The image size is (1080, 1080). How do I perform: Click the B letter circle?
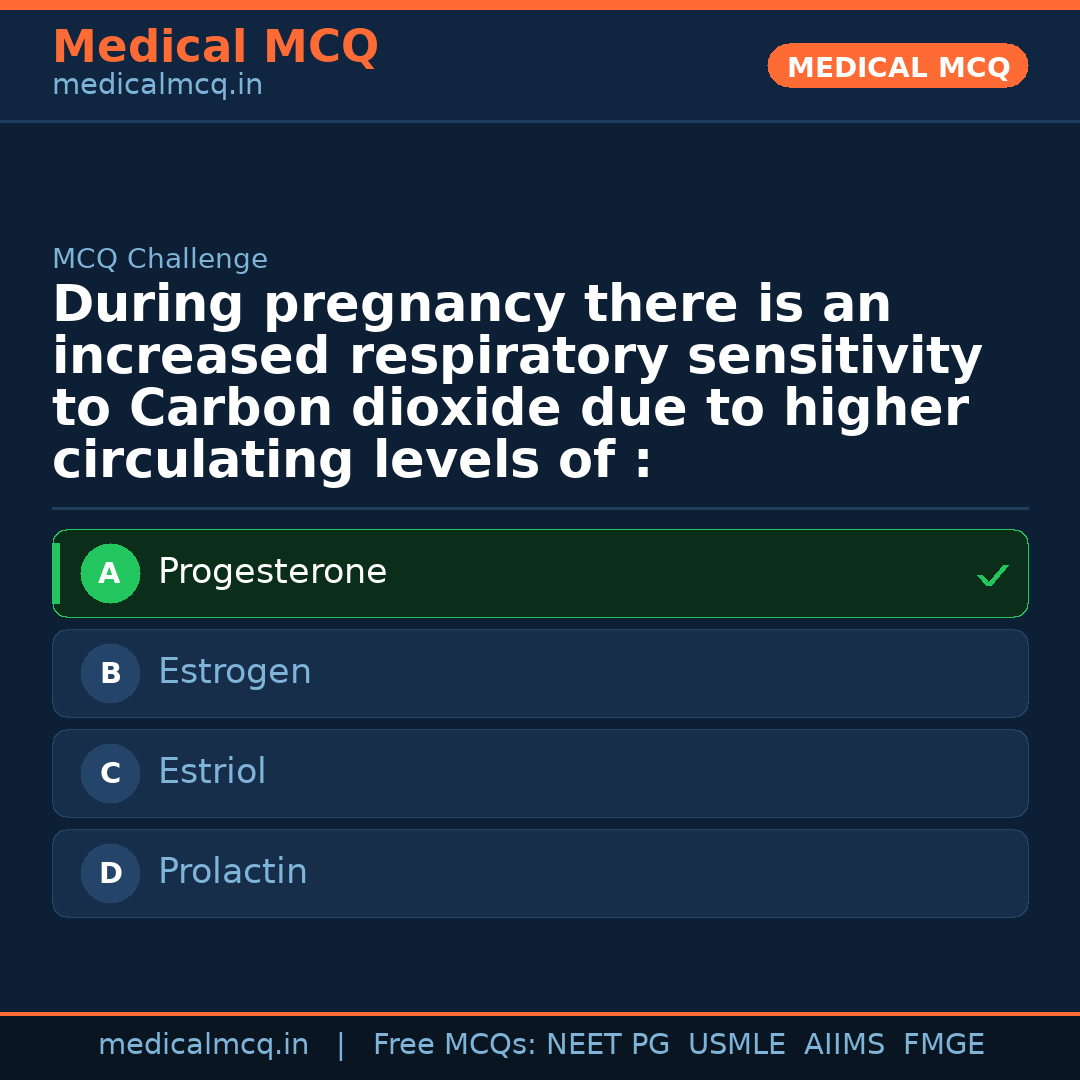(110, 674)
